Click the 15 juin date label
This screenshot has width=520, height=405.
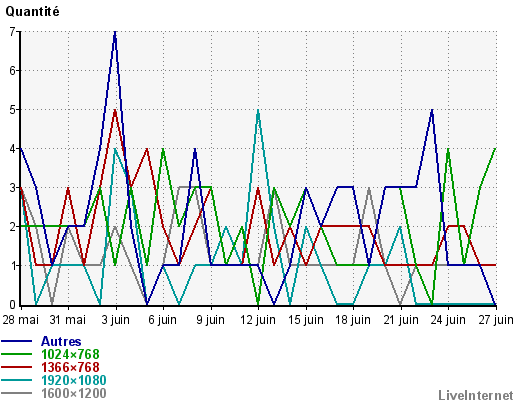point(306,320)
